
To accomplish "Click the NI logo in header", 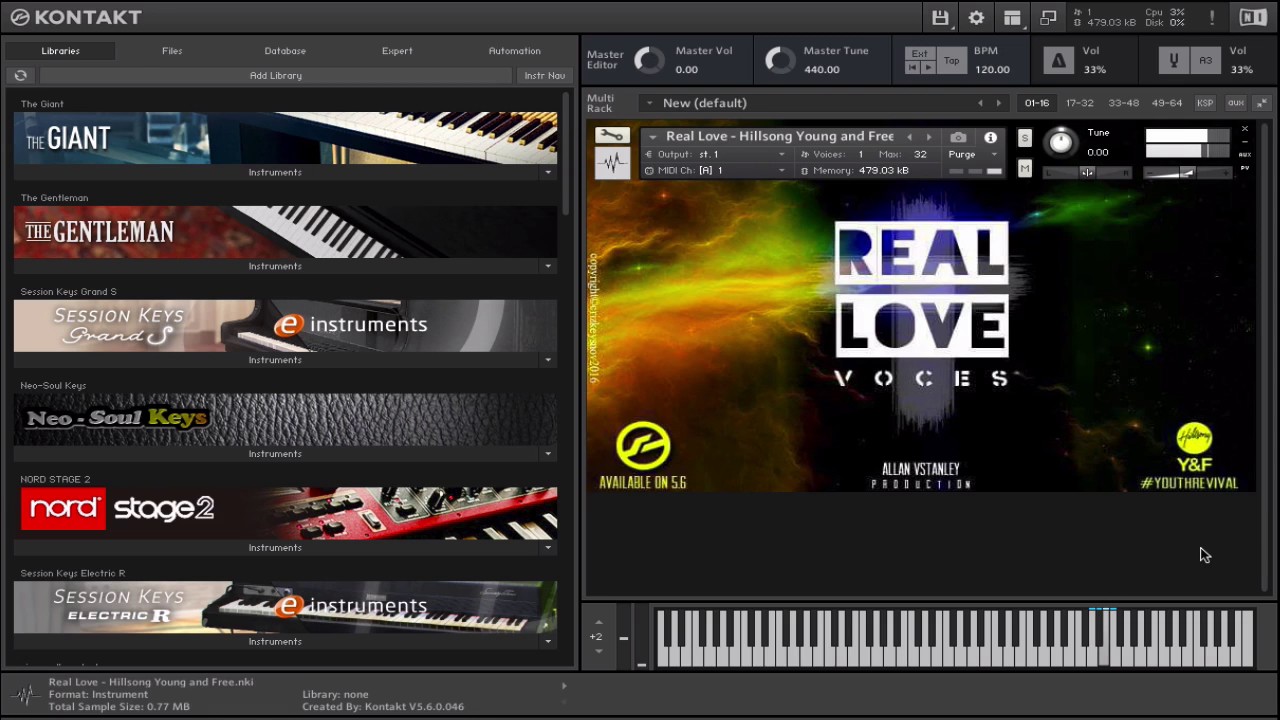I will tap(1253, 18).
